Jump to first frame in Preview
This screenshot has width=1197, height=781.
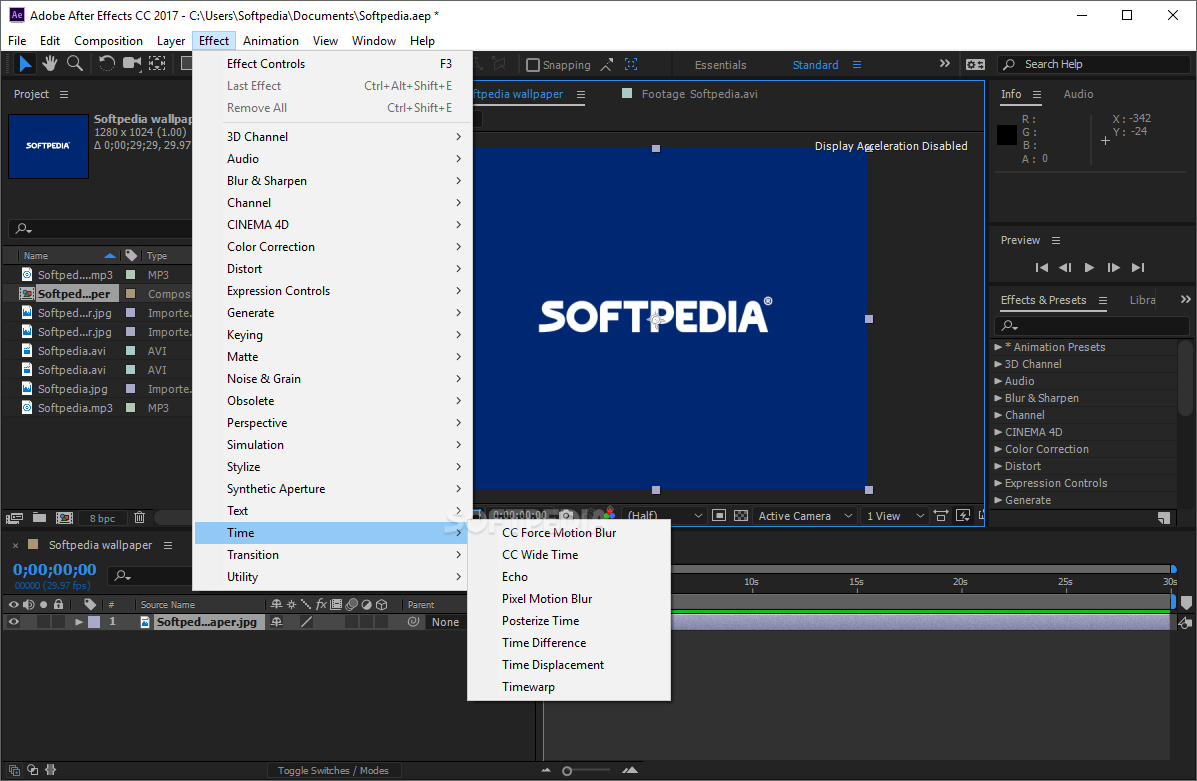(x=1041, y=267)
